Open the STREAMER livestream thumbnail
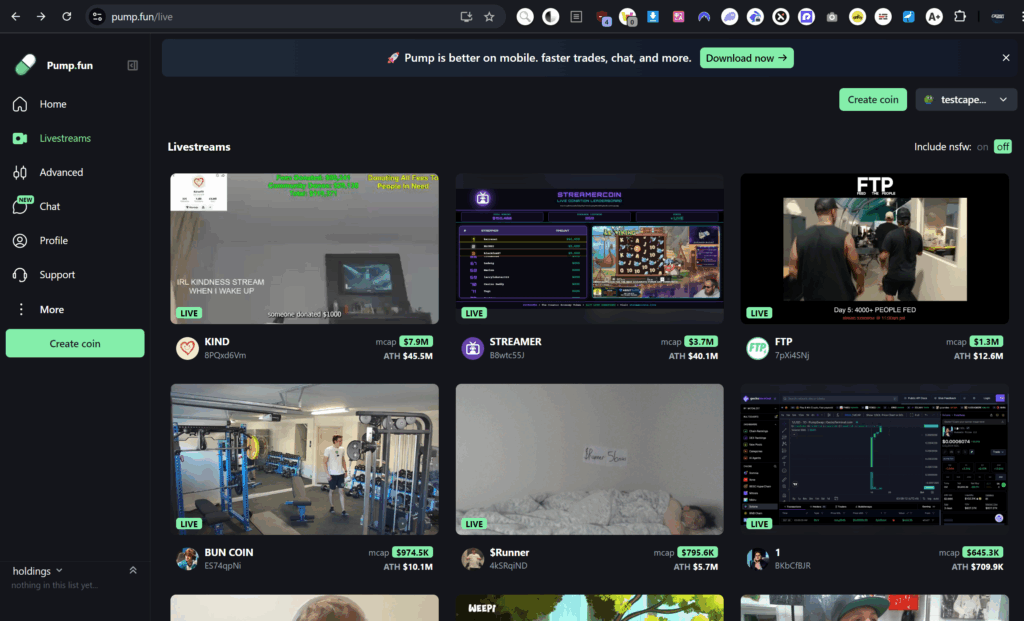1024x621 pixels. coord(590,249)
